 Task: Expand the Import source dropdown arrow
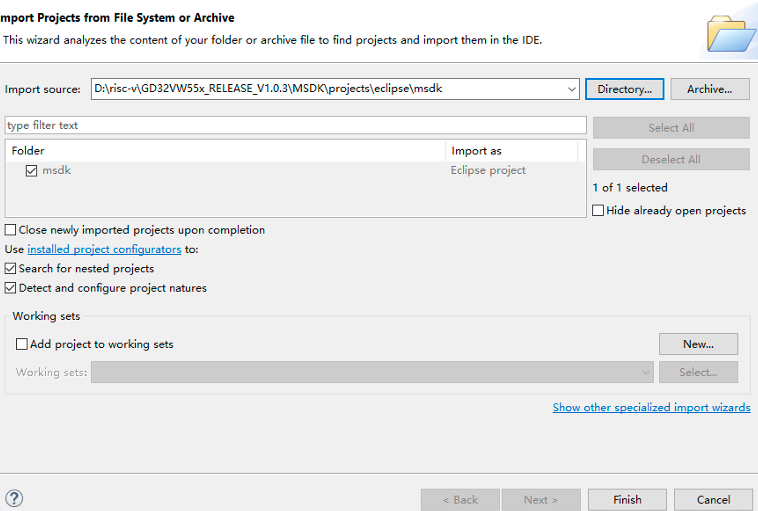tap(571, 89)
